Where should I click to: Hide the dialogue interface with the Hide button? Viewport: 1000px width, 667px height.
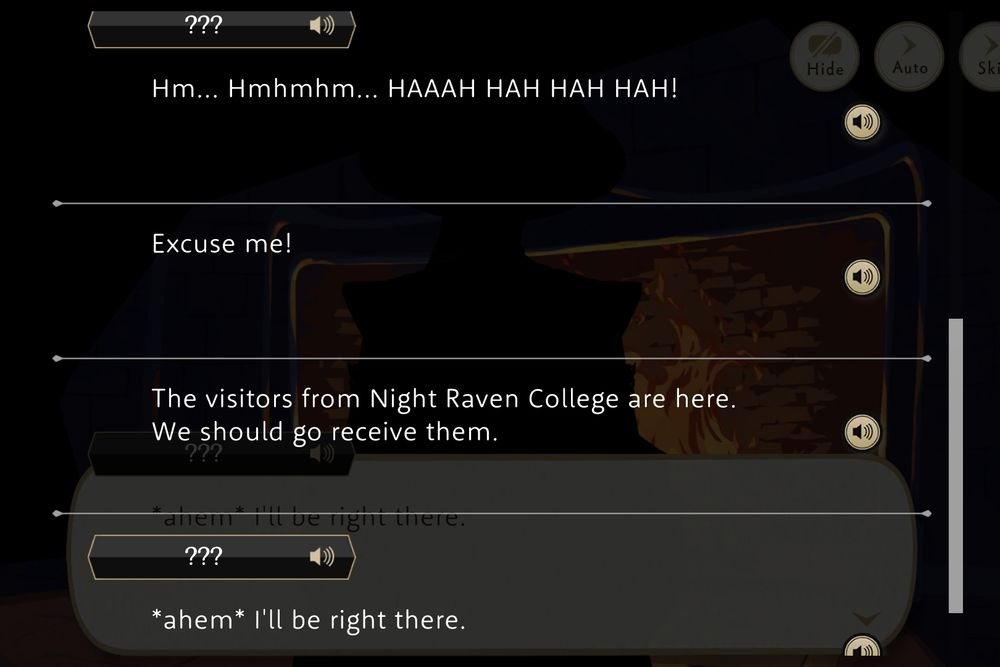[x=825, y=56]
